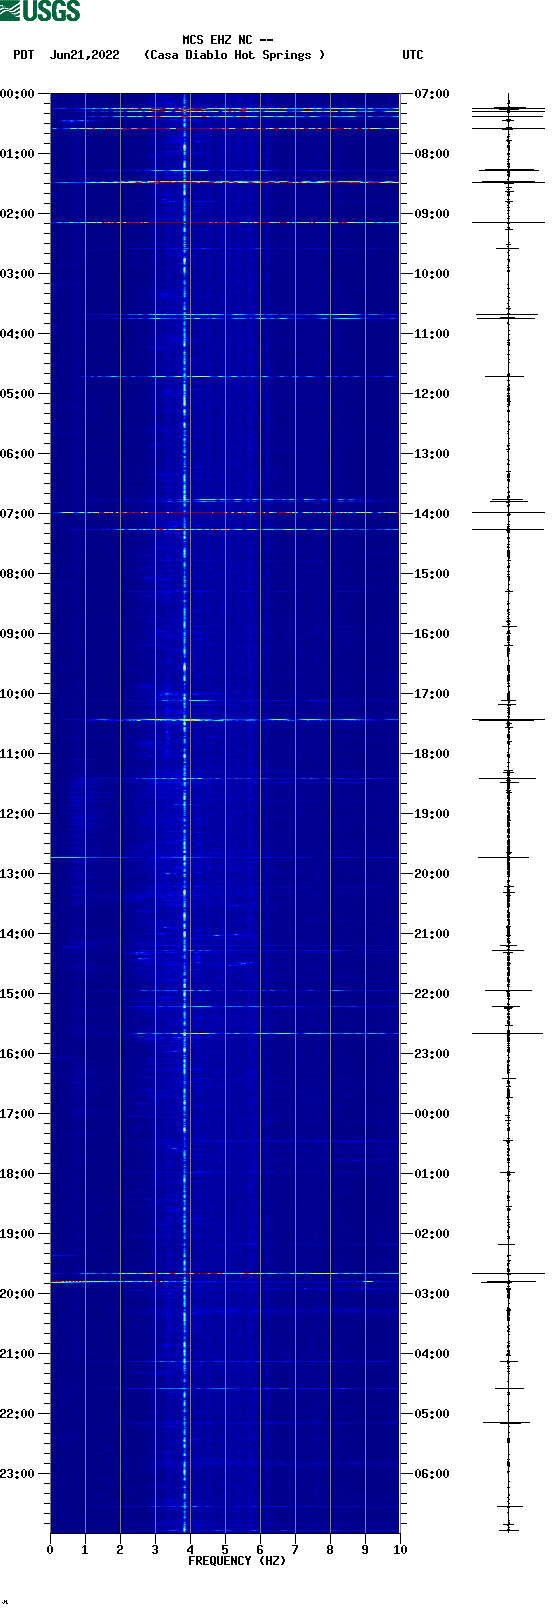Image resolution: width=552 pixels, height=1613 pixels.
Task: Click the PDT '08:00' time label
Action: [x=17, y=574]
